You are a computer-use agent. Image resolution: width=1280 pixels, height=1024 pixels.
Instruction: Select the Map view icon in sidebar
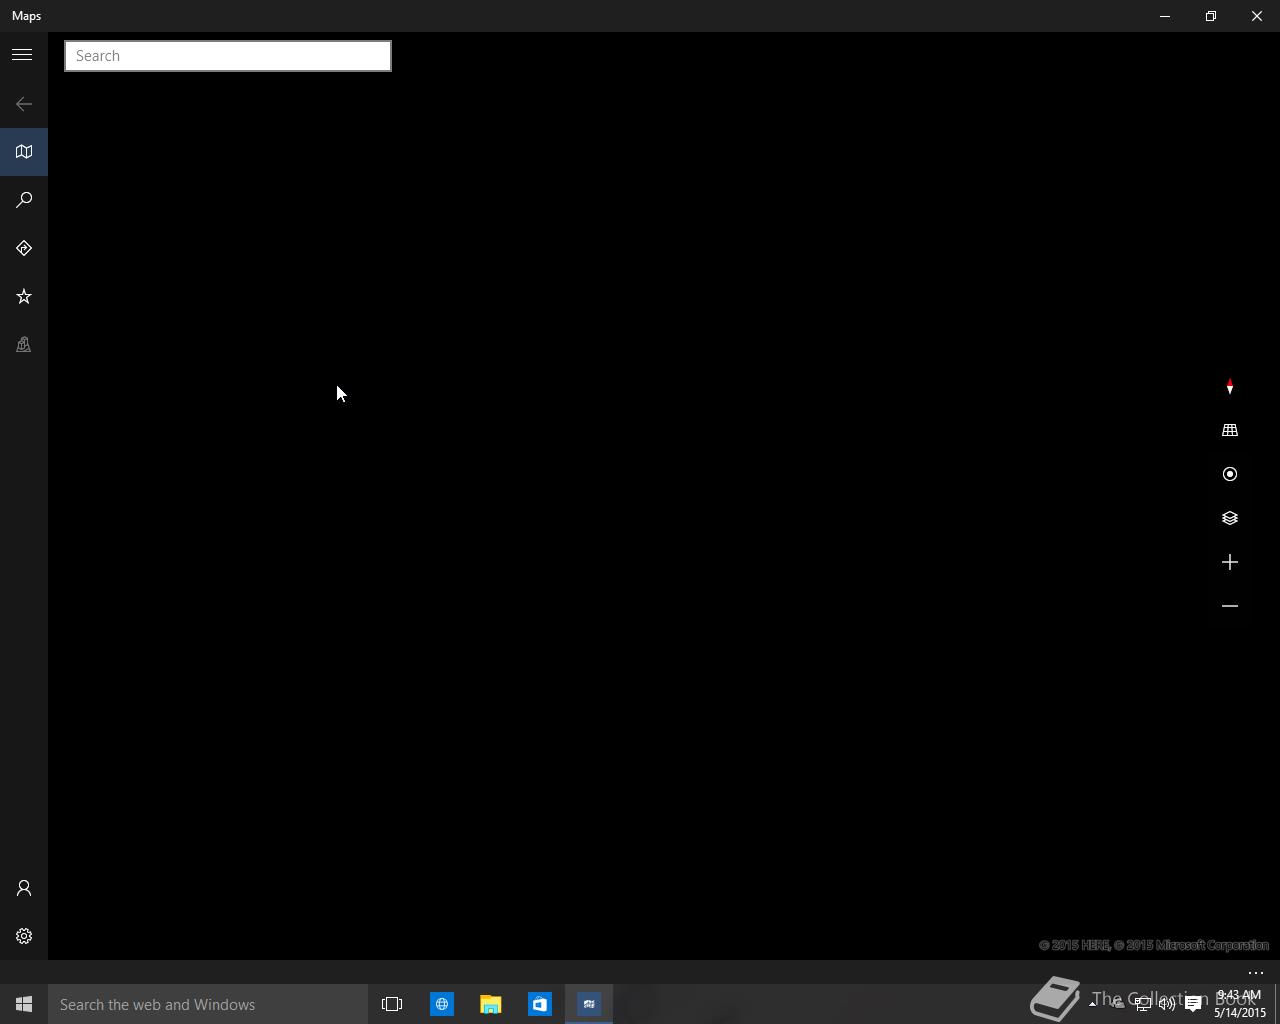(24, 152)
